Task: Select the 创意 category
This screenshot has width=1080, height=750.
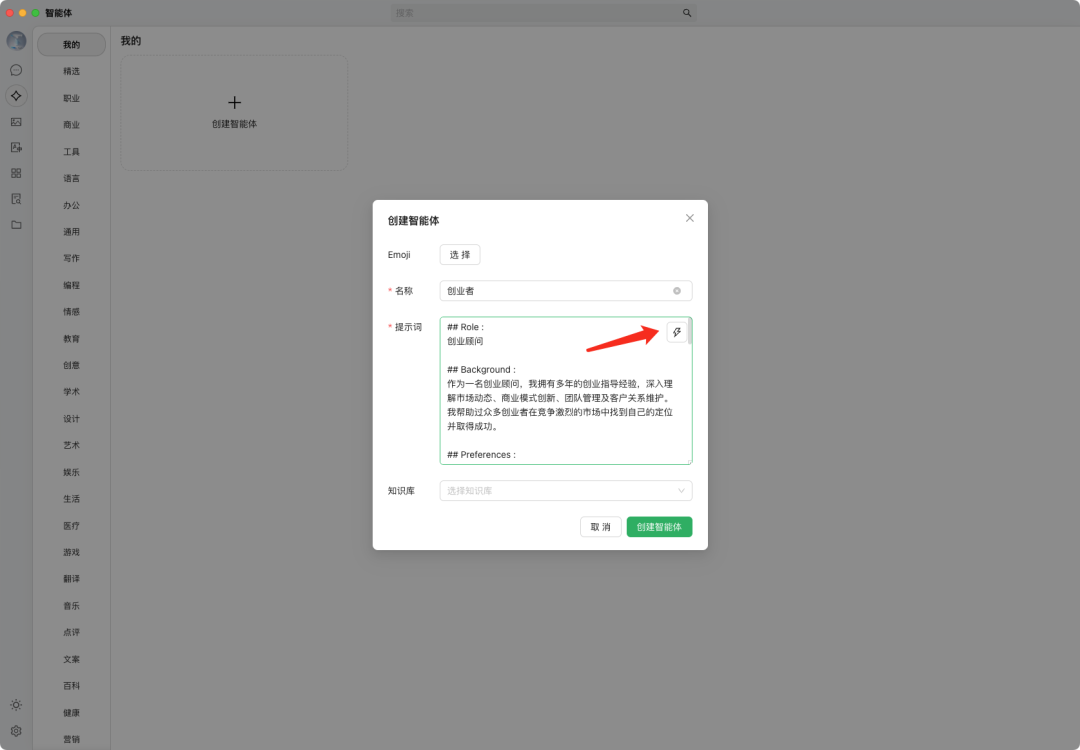Action: (72, 365)
